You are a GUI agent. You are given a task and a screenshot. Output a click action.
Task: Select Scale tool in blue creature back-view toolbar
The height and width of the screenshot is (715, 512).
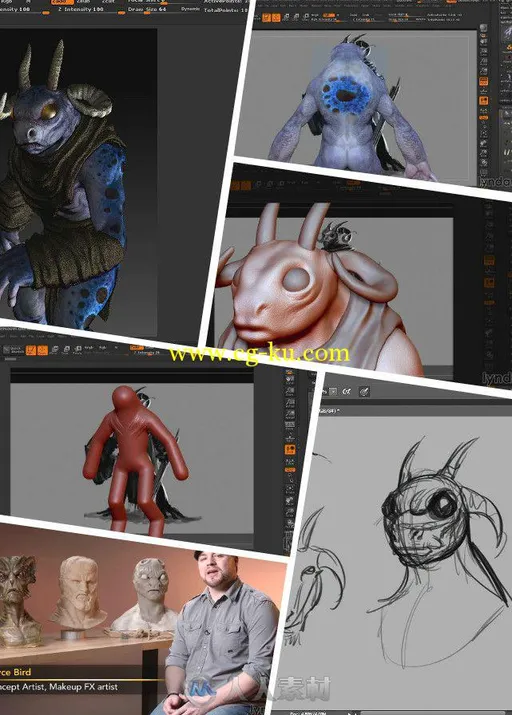coord(296,17)
